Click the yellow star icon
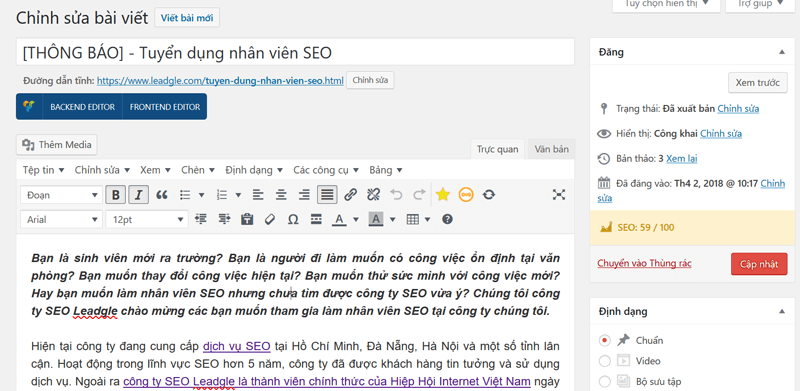The height and width of the screenshot is (391, 800). pos(443,194)
